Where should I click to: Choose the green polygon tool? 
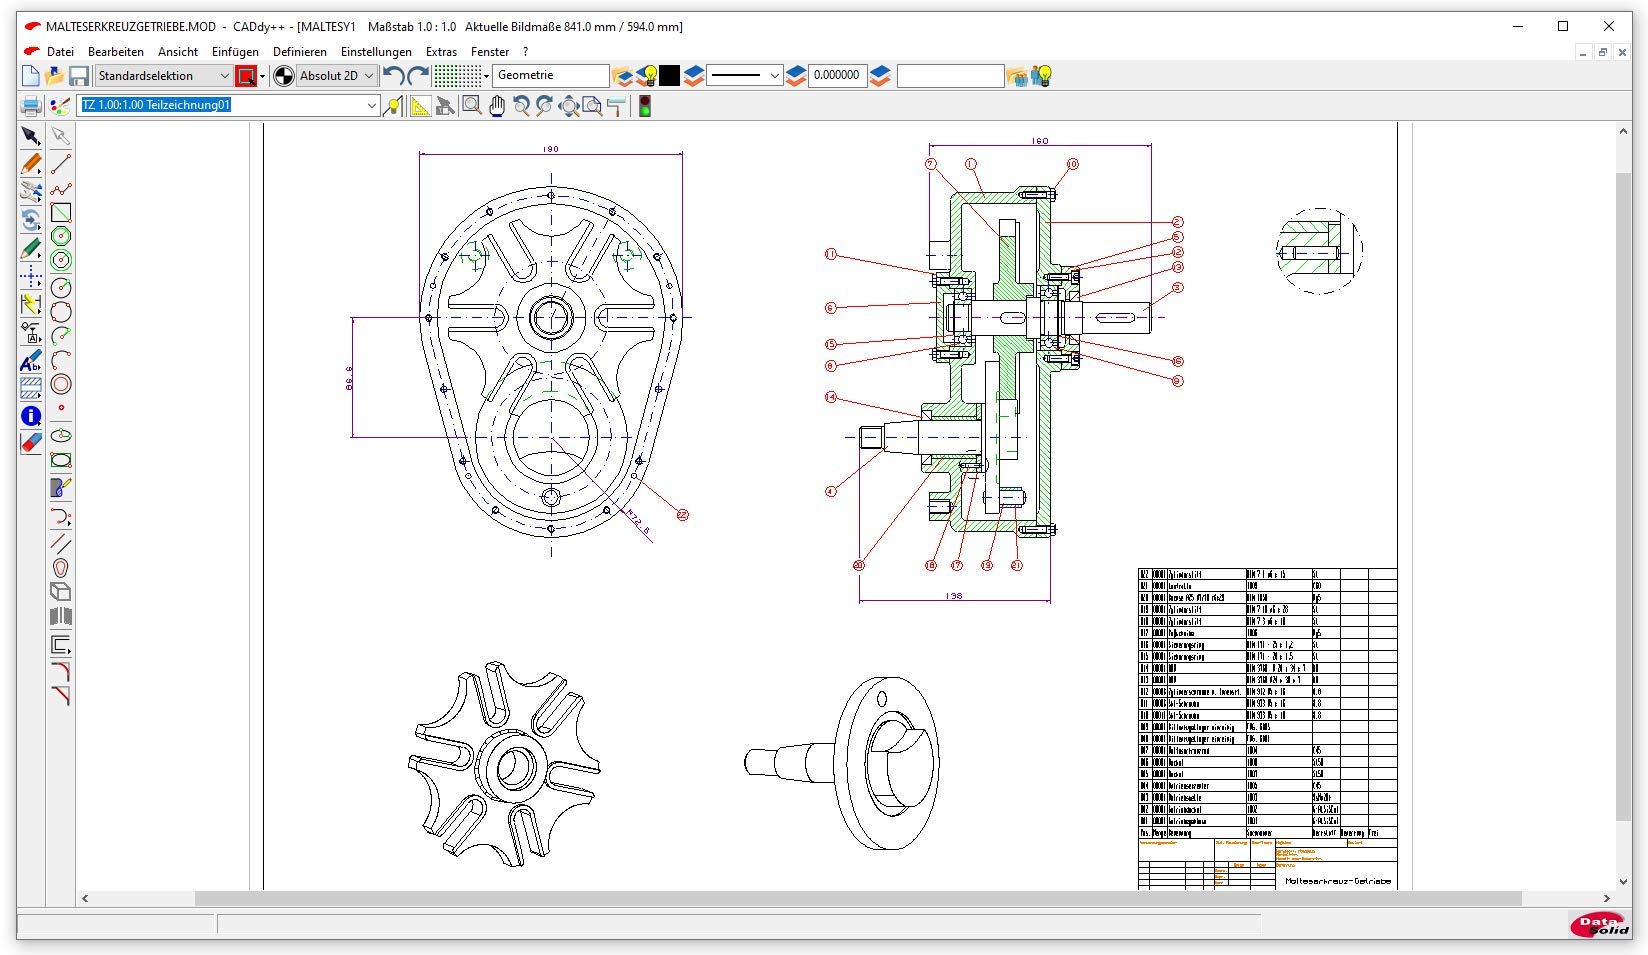(61, 237)
